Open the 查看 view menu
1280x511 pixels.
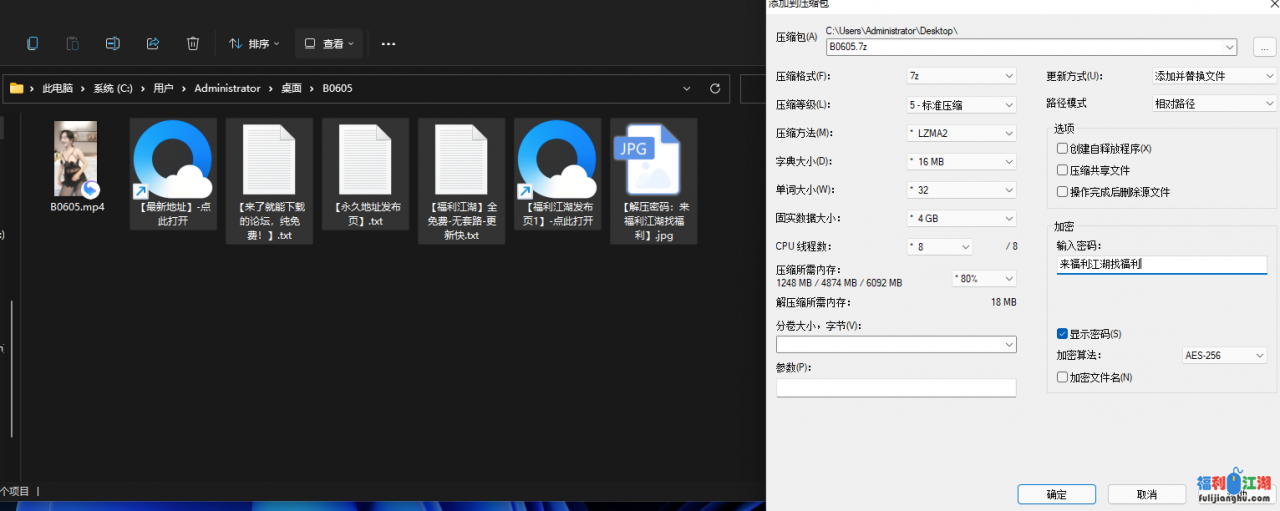pyautogui.click(x=329, y=44)
